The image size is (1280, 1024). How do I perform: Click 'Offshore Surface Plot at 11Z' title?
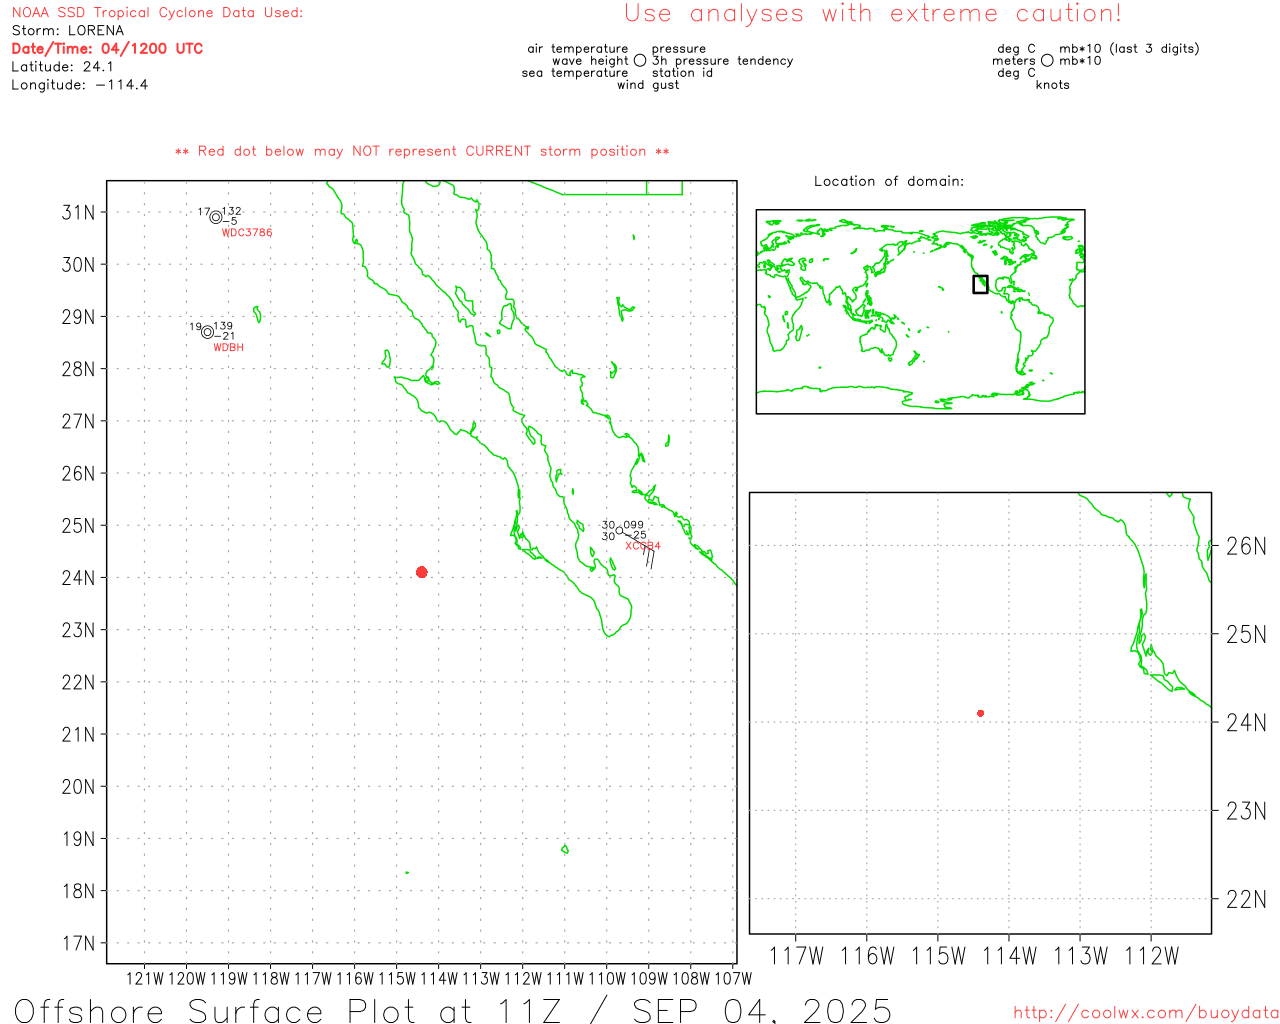288,1010
